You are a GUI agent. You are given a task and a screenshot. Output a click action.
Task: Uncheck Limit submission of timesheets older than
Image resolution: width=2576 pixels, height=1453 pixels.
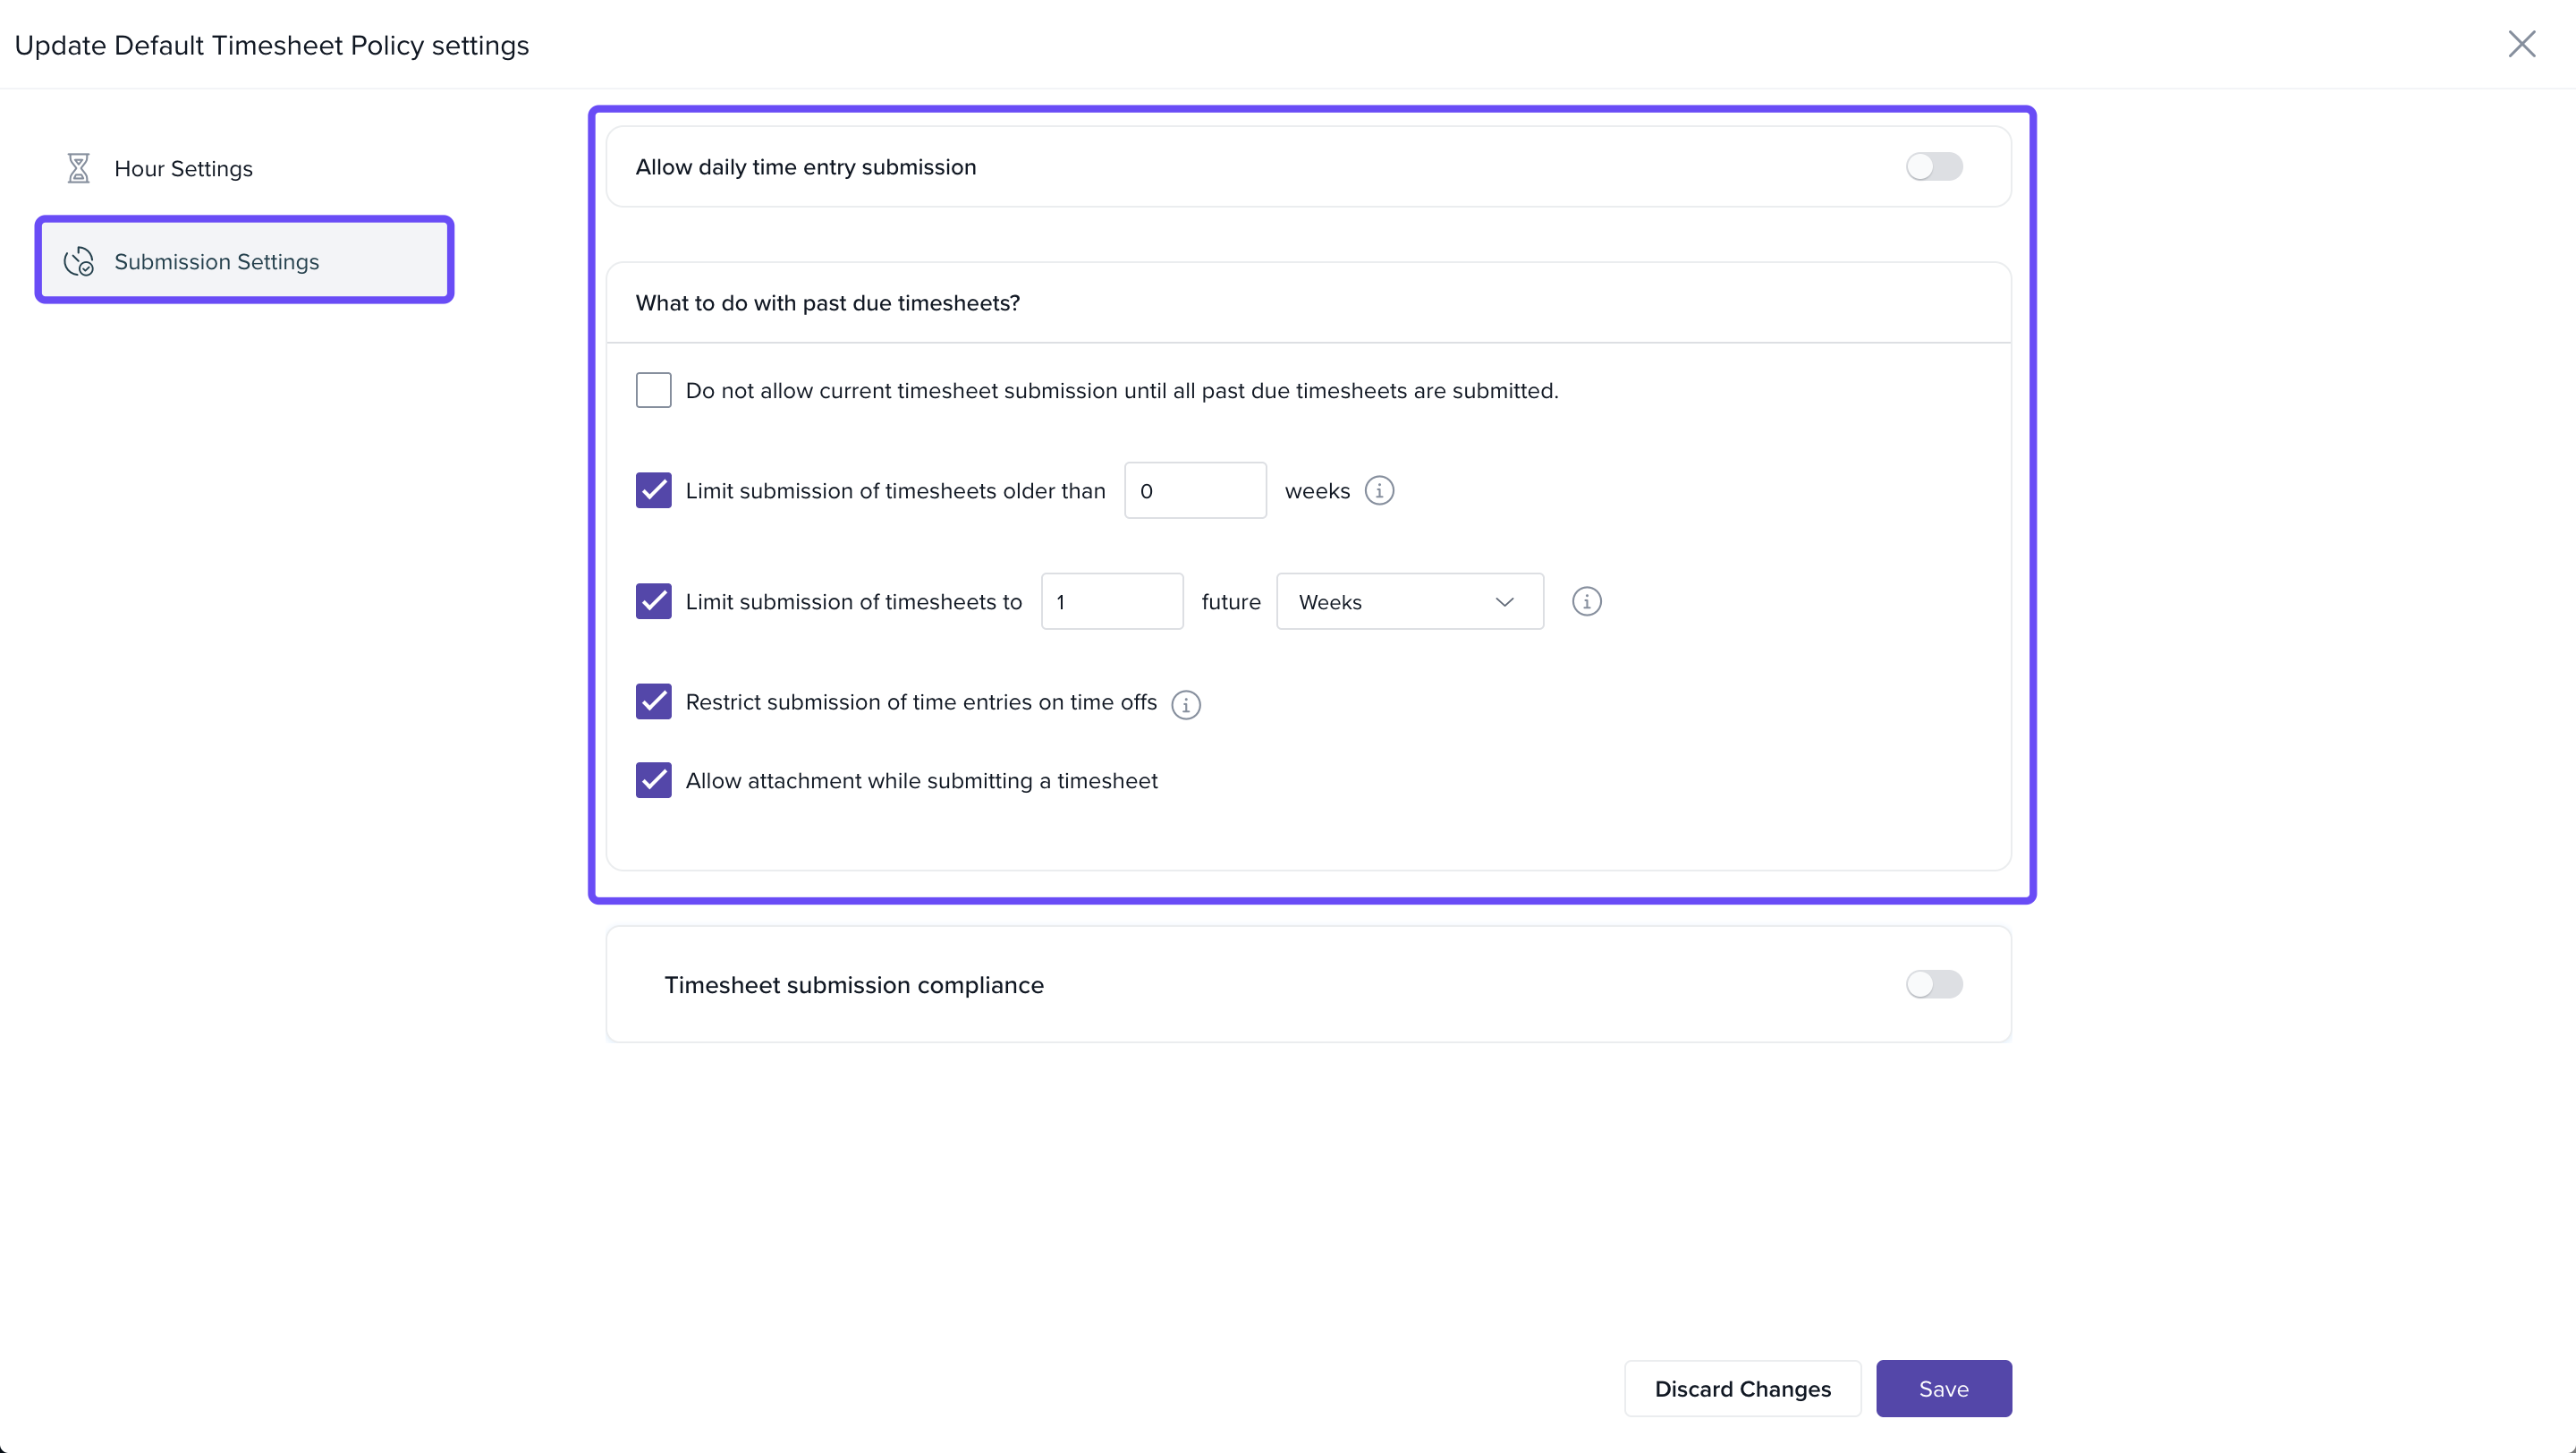(x=654, y=491)
